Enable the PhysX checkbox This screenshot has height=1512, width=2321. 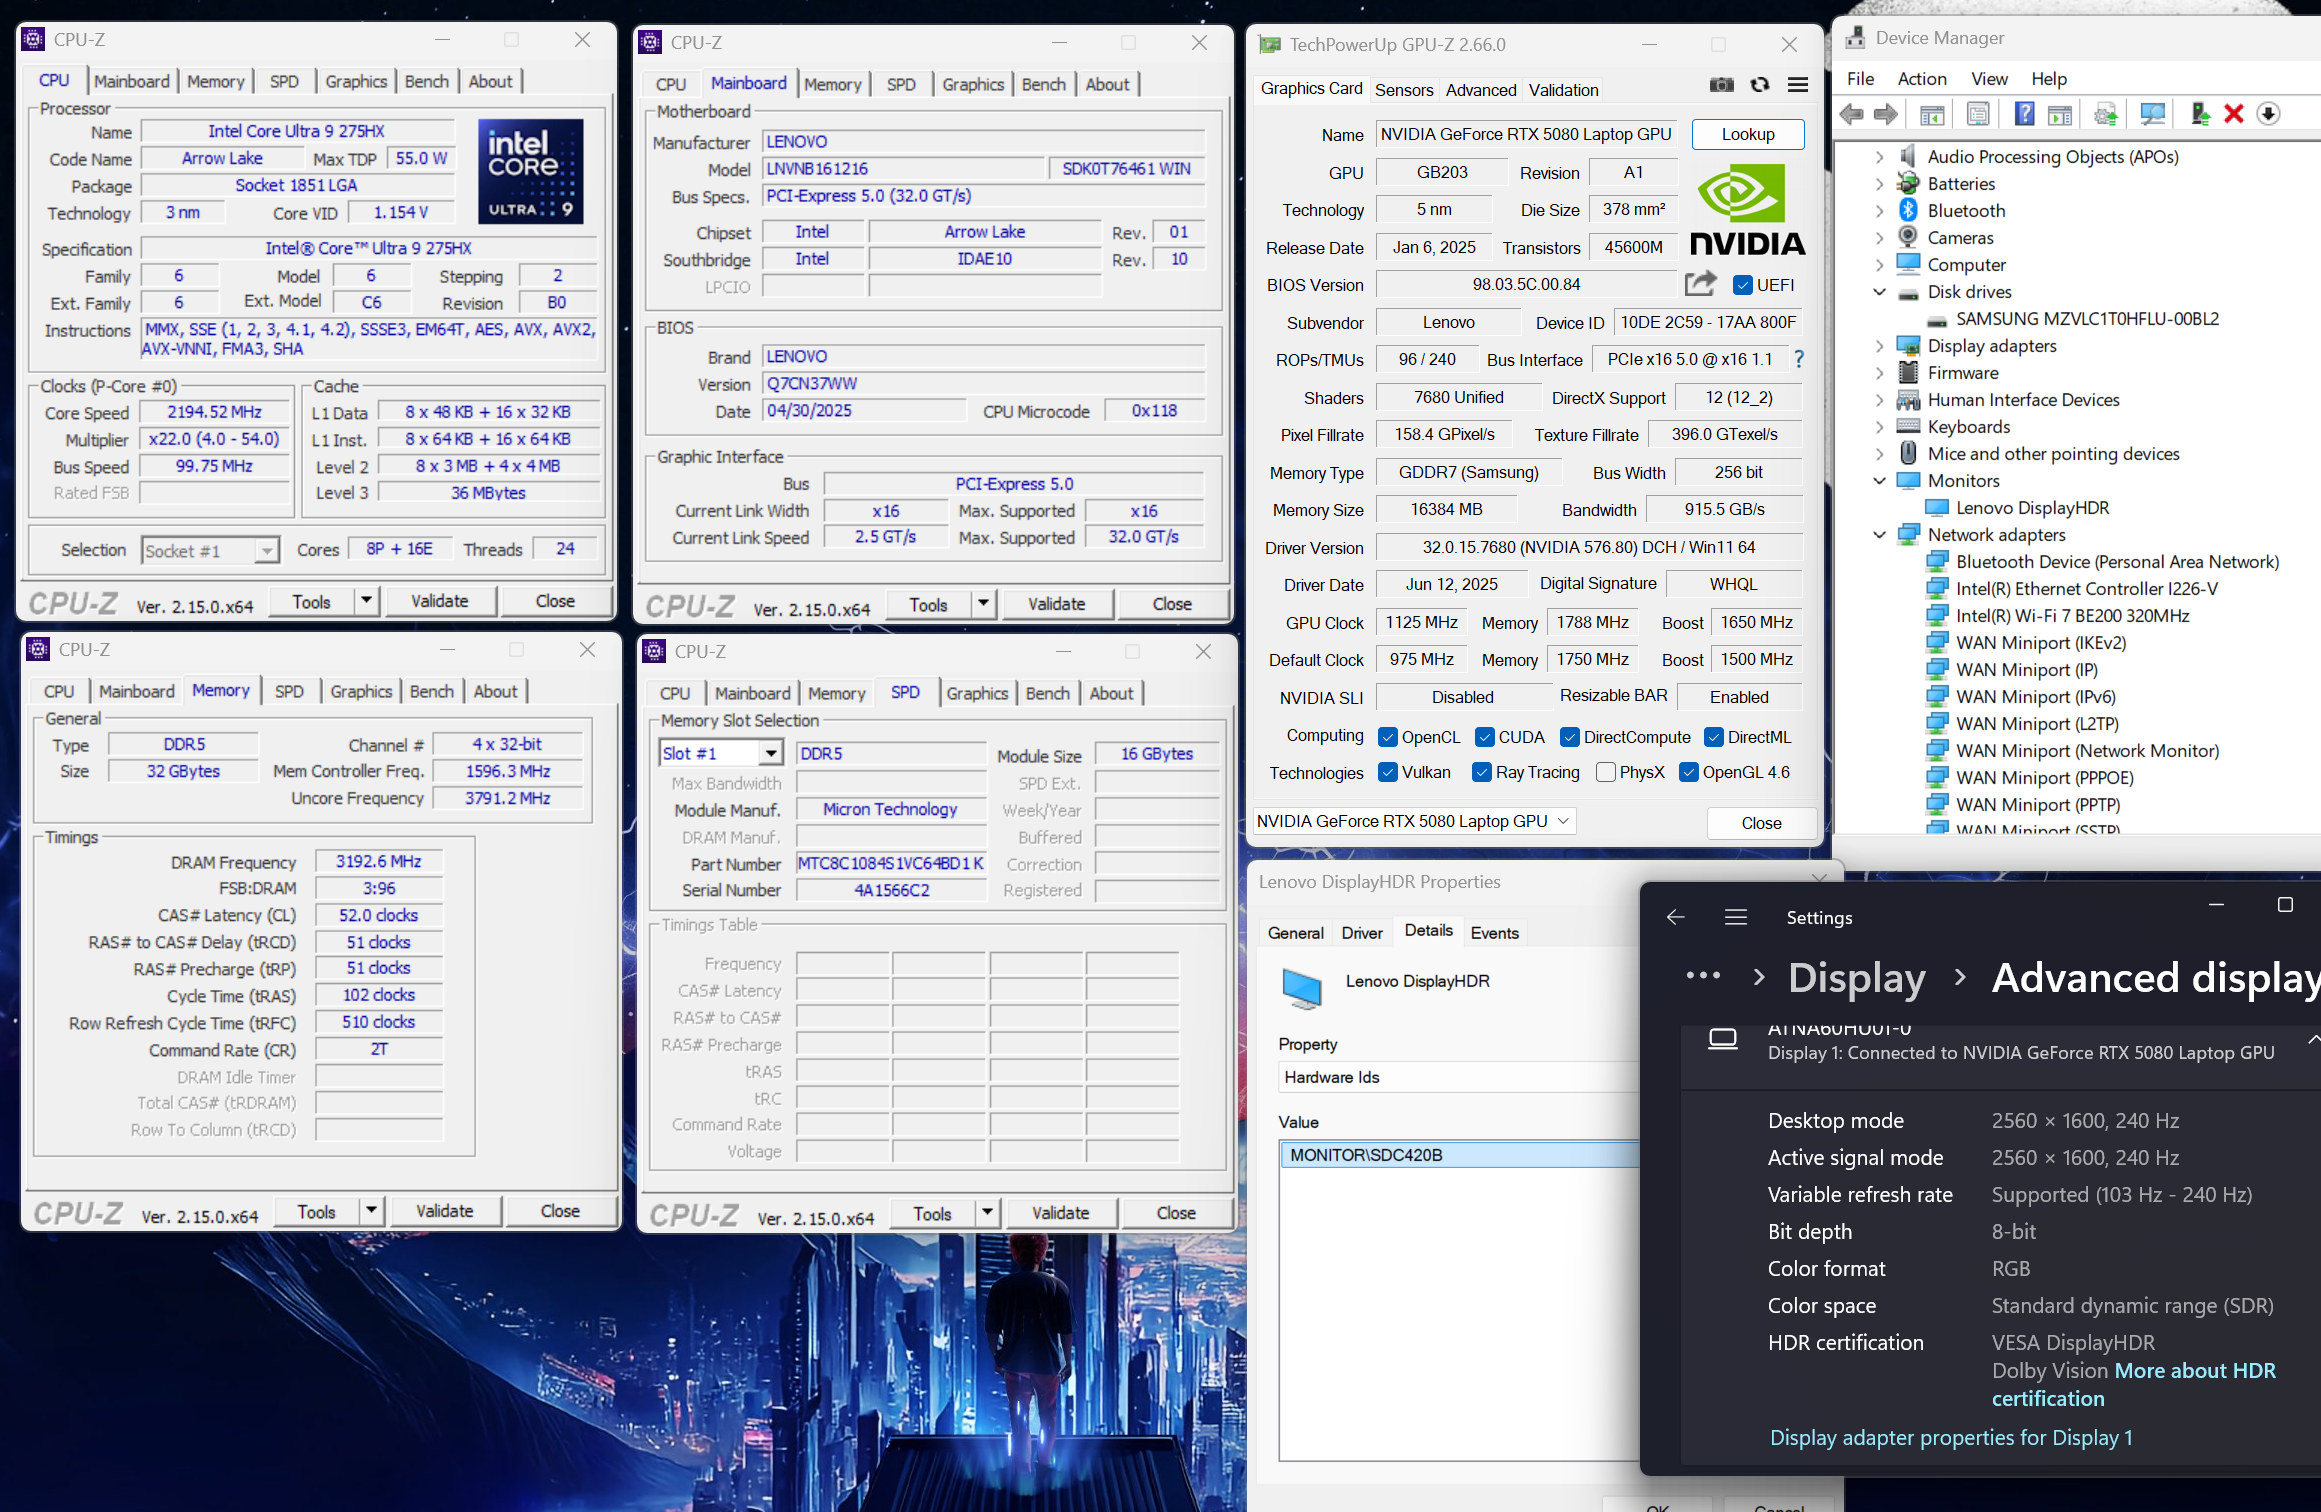click(x=1605, y=772)
